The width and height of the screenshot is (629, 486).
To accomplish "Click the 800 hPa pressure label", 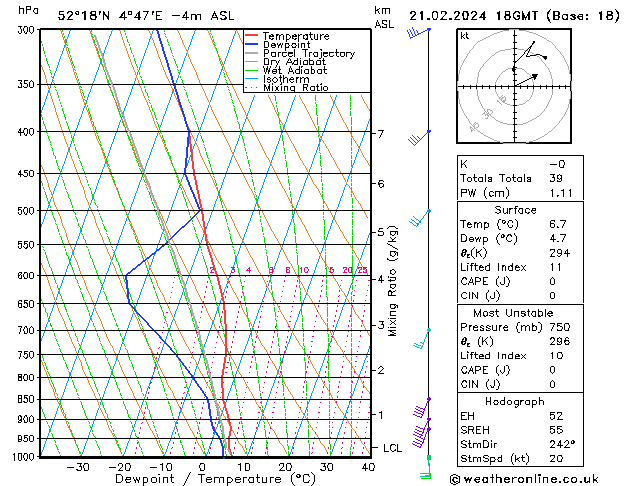I will coord(28,378).
